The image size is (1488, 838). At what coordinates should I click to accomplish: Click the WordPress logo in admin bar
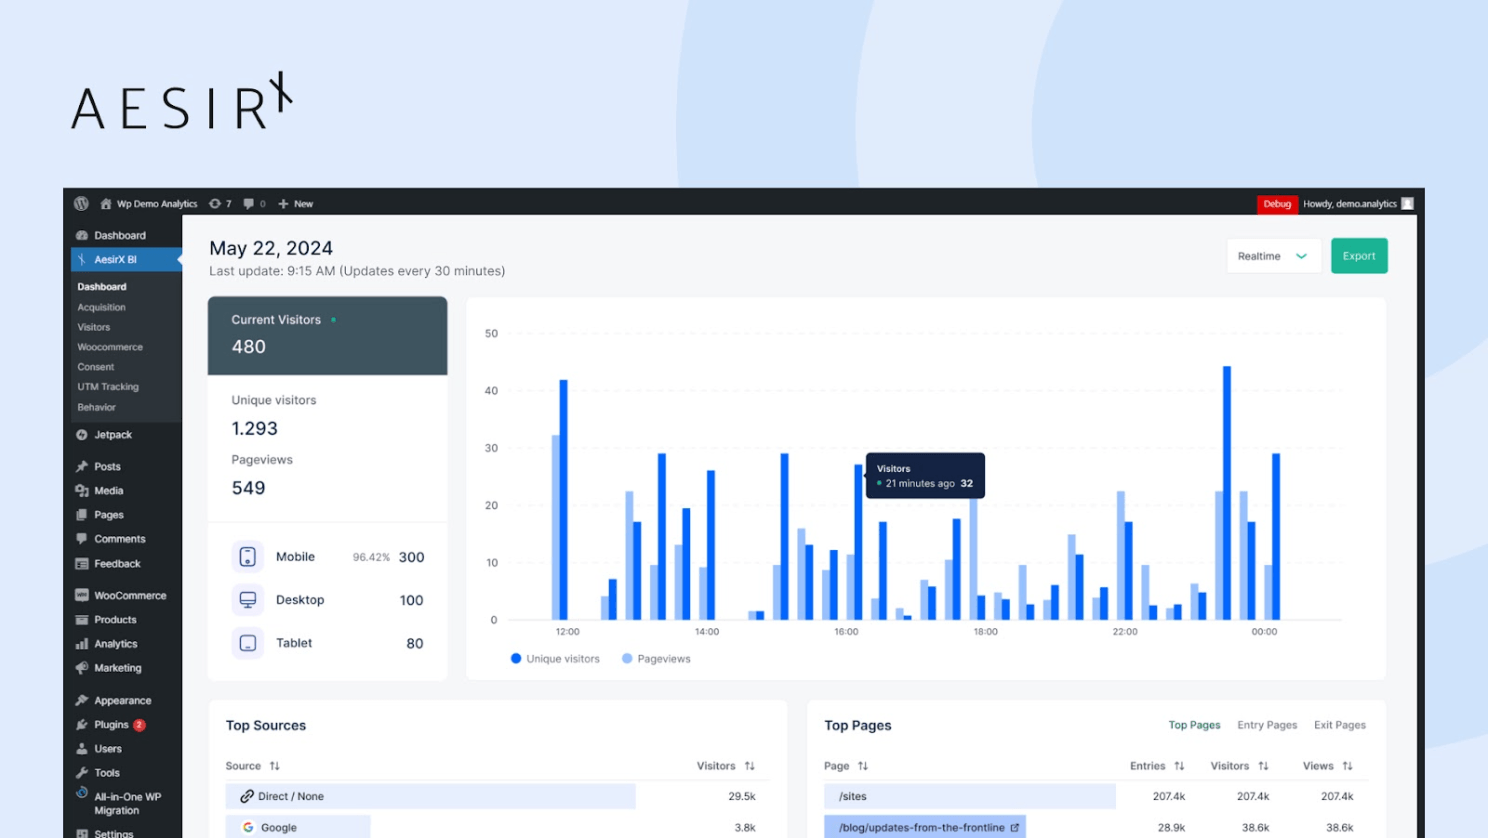point(80,203)
